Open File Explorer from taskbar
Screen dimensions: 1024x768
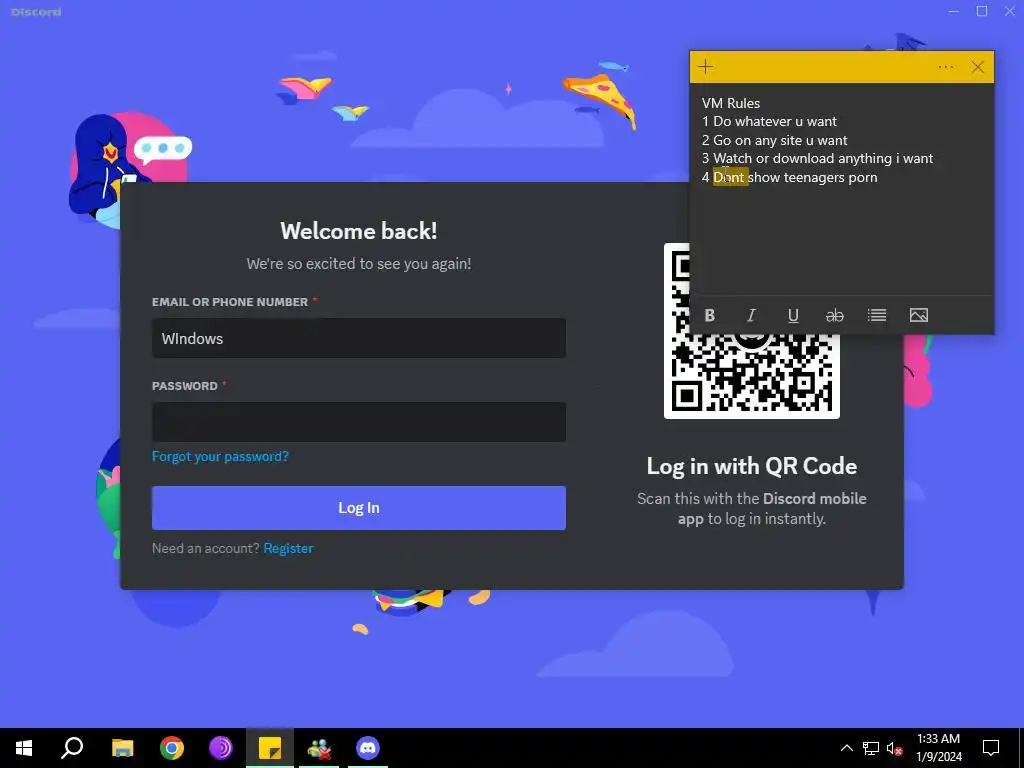122,748
